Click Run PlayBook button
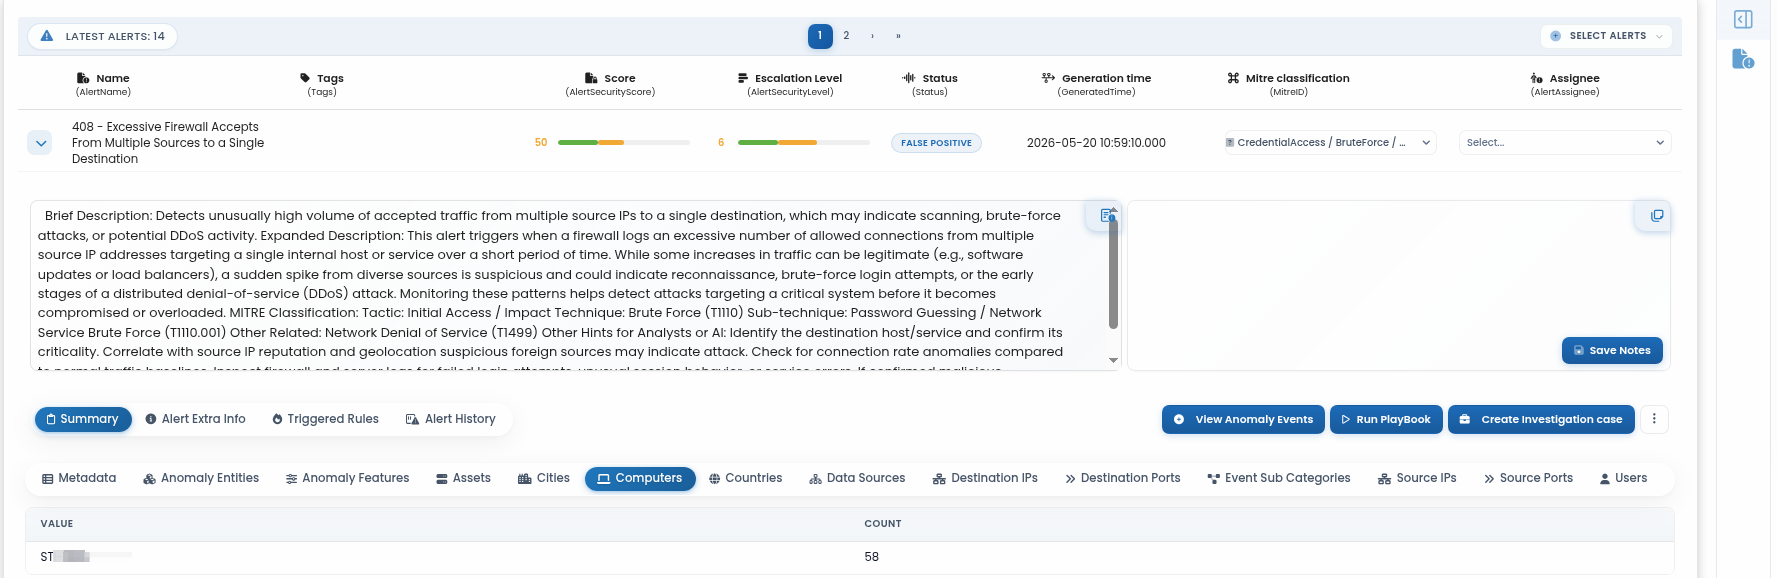Screen dimensions: 1777x578 (1386, 419)
